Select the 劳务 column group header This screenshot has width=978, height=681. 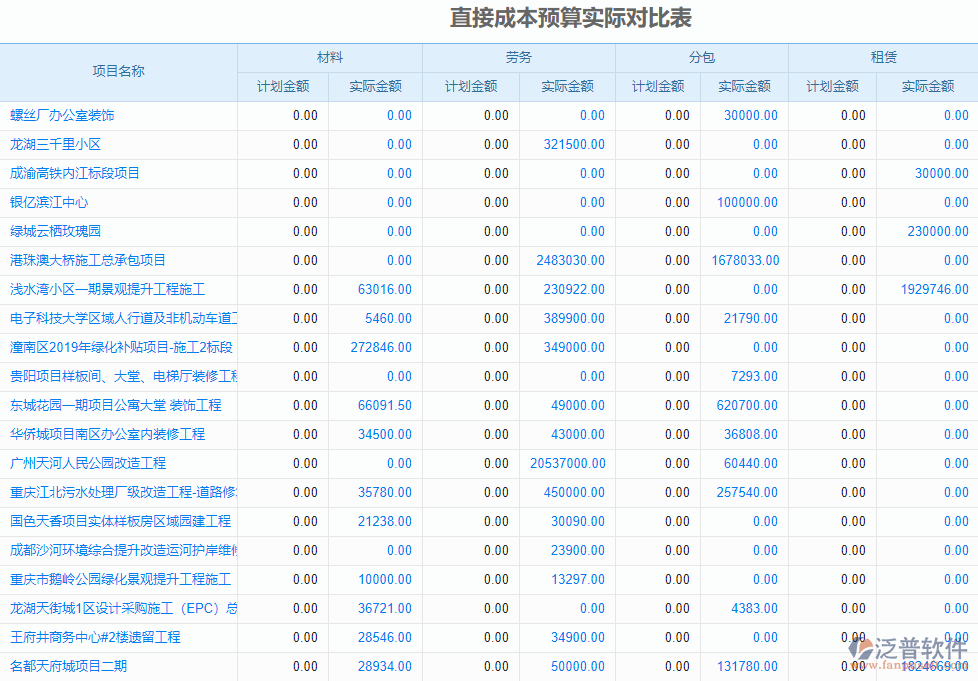[519, 57]
